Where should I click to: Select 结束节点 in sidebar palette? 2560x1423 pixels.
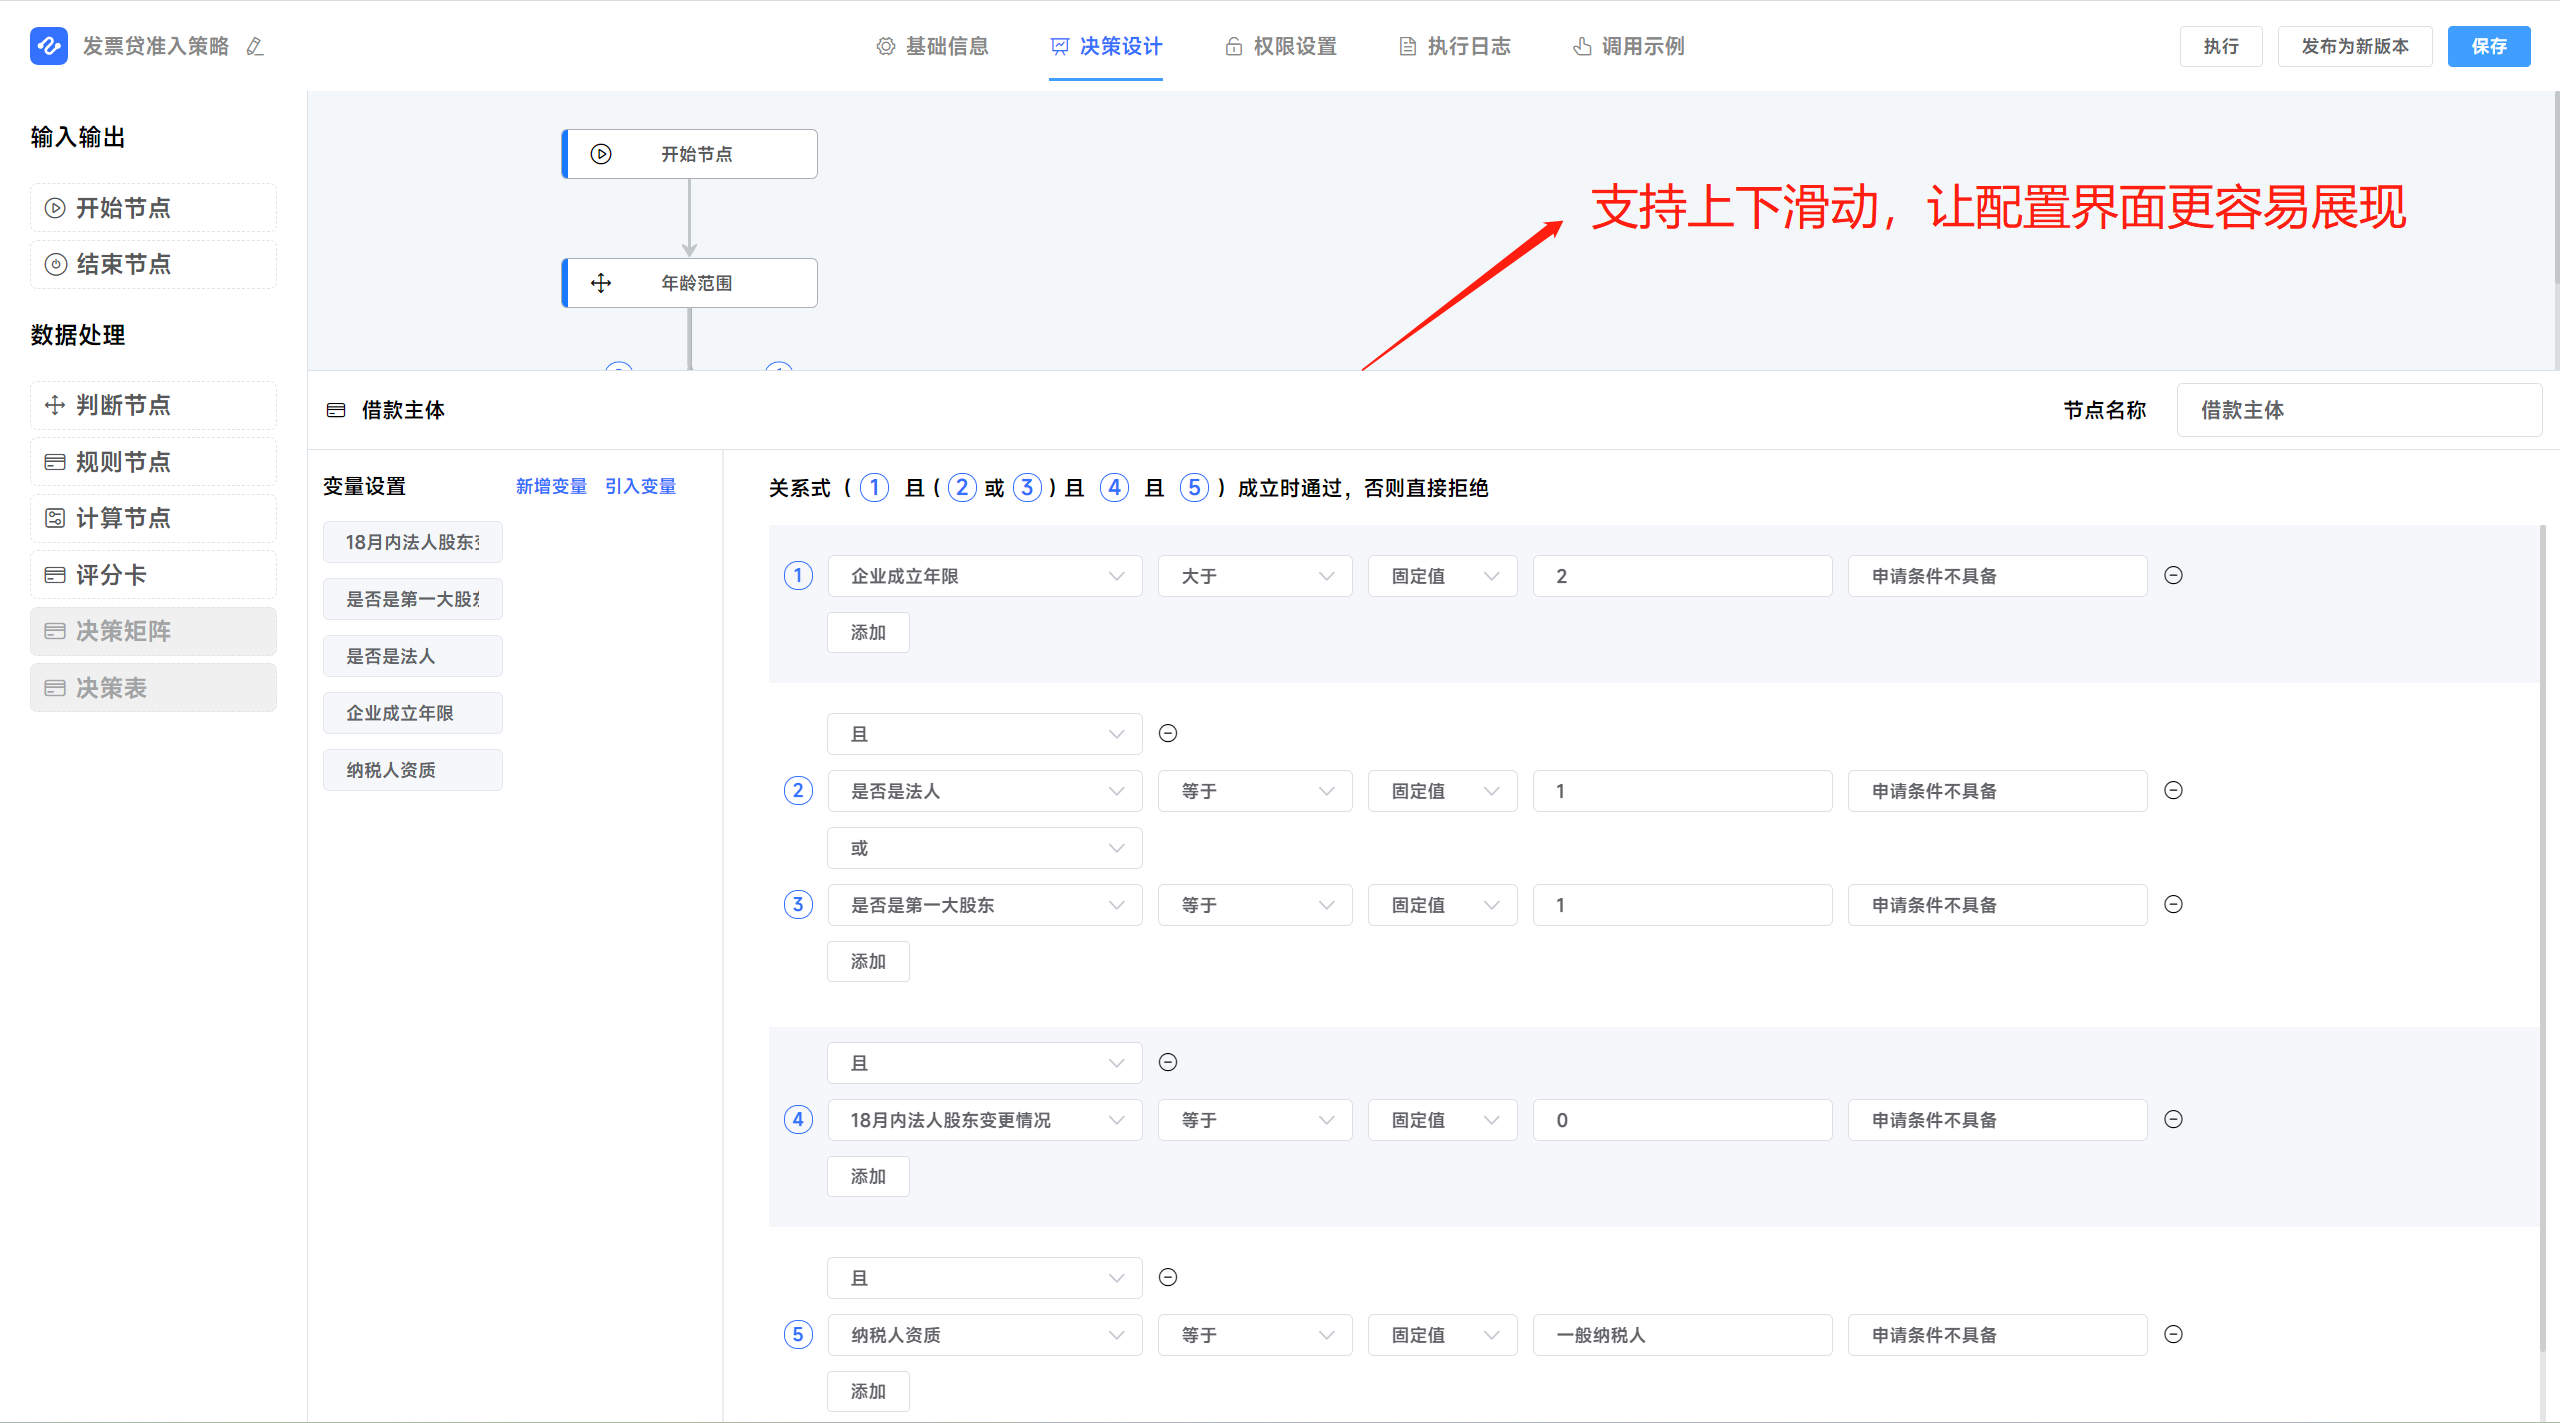pyautogui.click(x=153, y=264)
